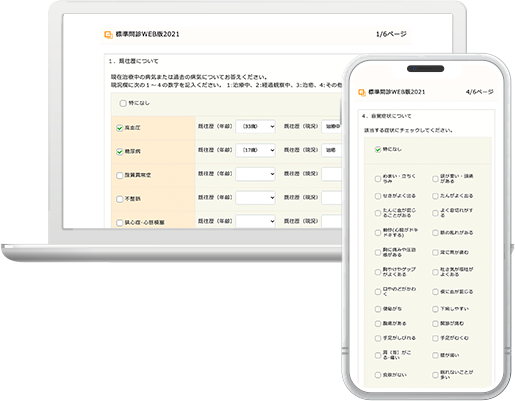The height and width of the screenshot is (401, 515).
Task: Click the phone 標準問診WEB版2021 title
Action: pyautogui.click(x=397, y=92)
